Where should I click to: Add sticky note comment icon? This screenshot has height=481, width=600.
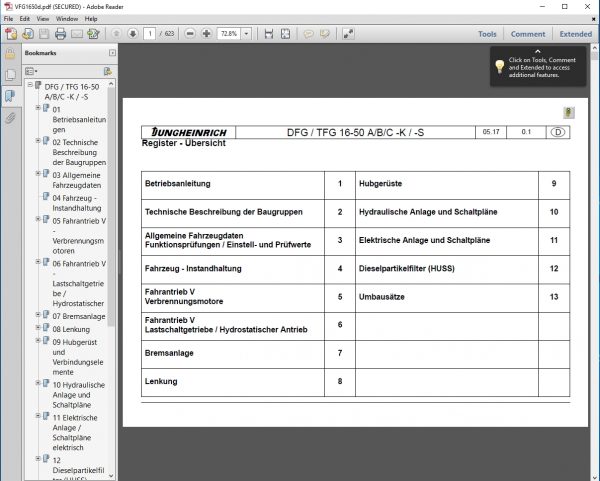pyautogui.click(x=308, y=34)
